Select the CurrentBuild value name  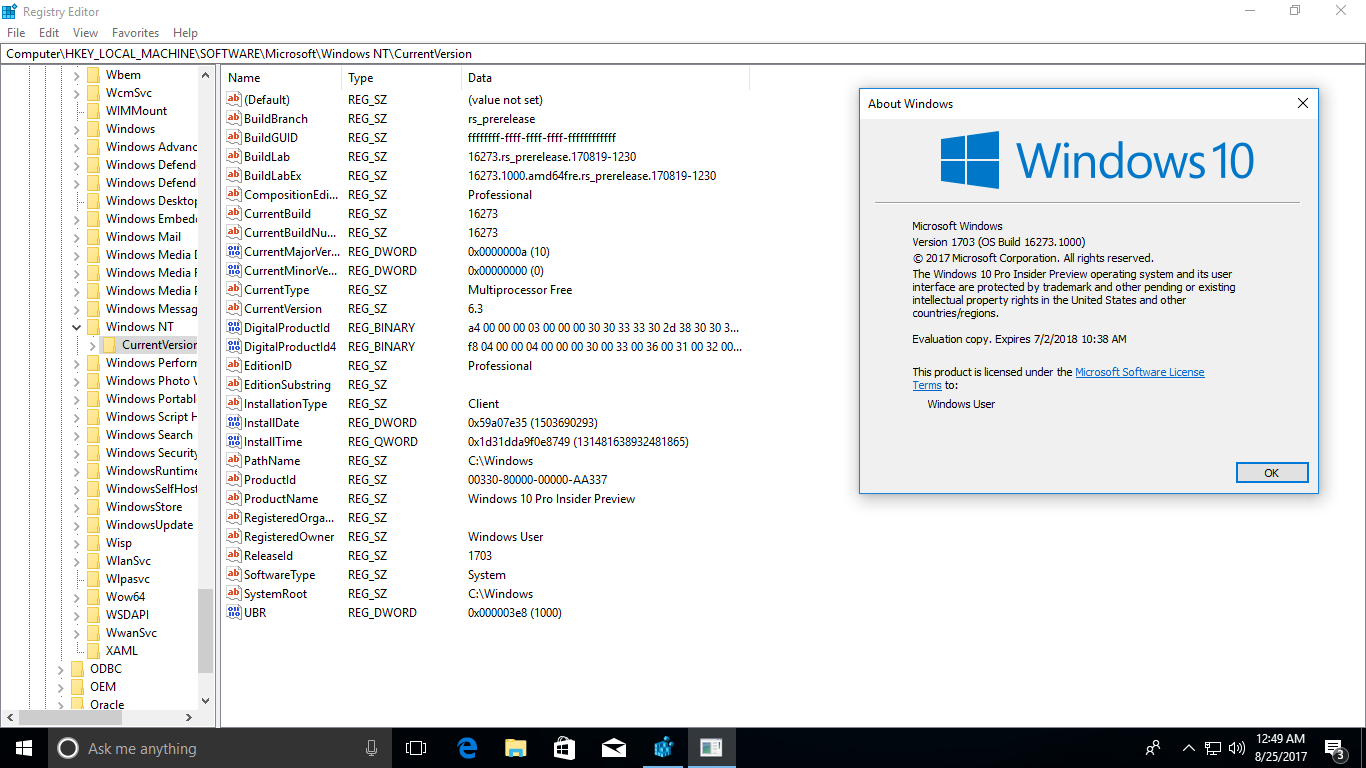(x=277, y=213)
